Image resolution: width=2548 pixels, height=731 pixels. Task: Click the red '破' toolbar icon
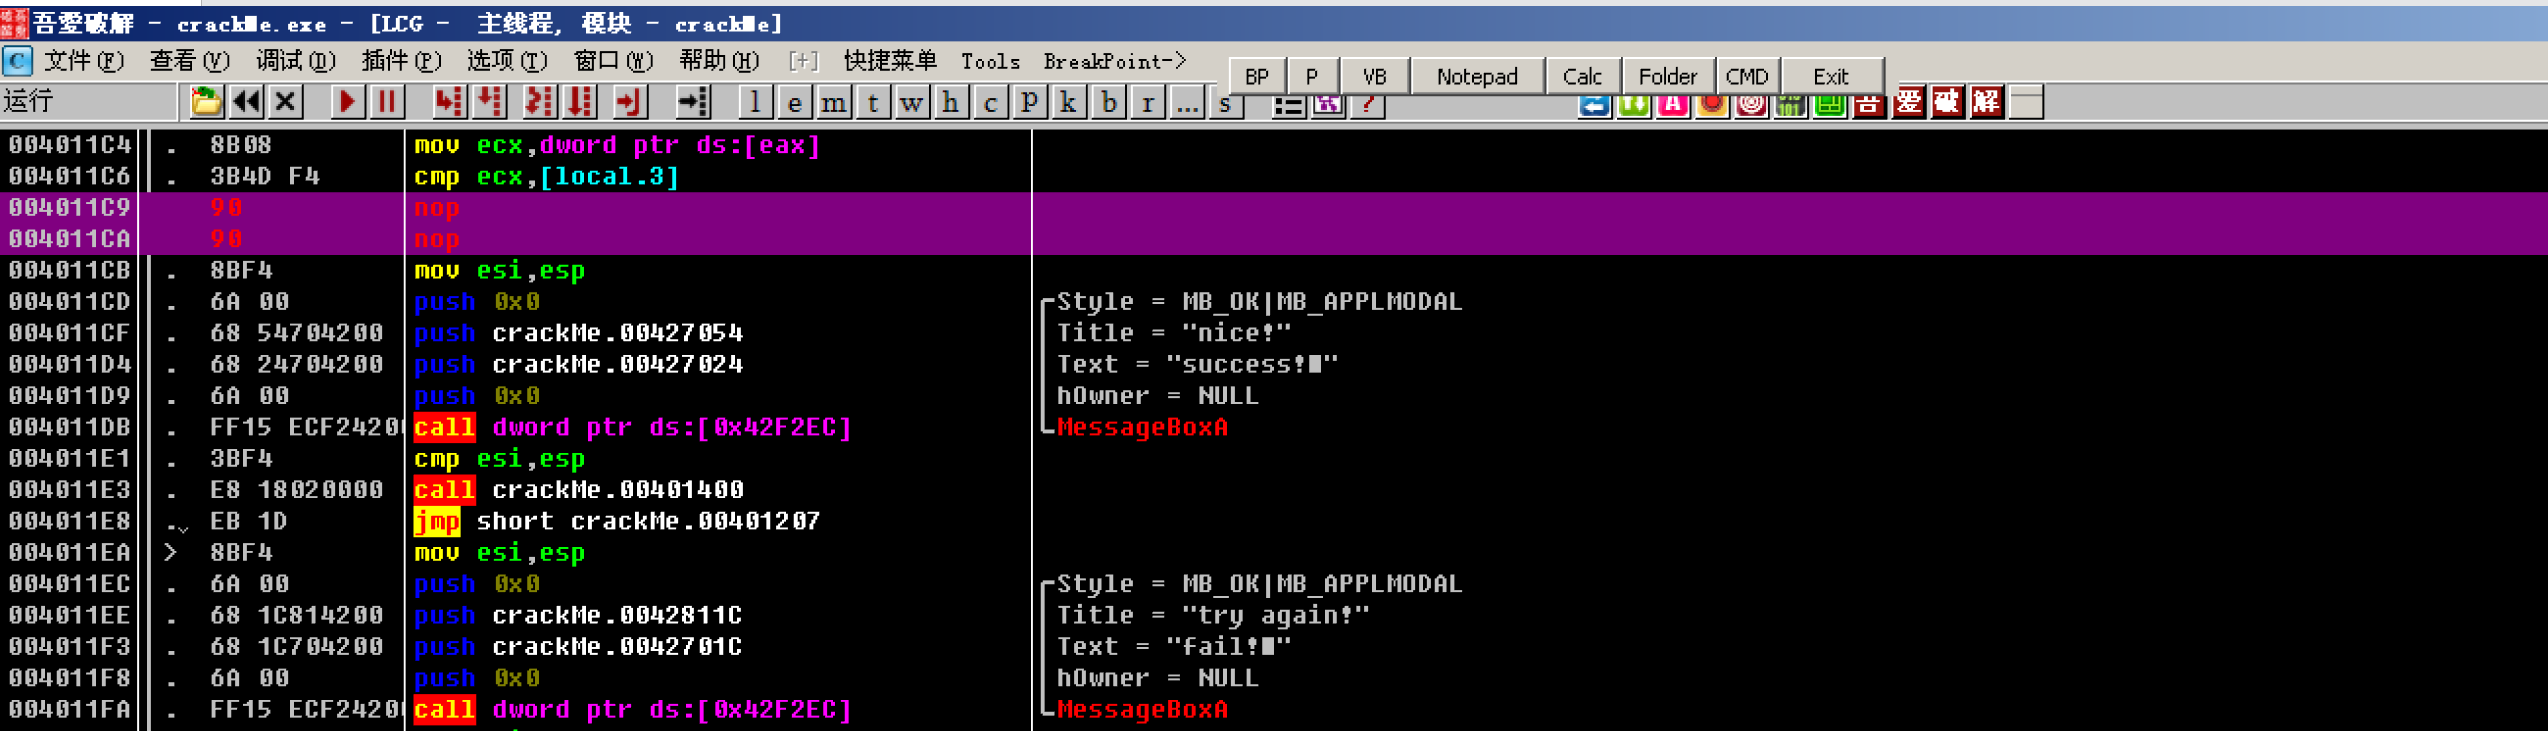pyautogui.click(x=1947, y=102)
